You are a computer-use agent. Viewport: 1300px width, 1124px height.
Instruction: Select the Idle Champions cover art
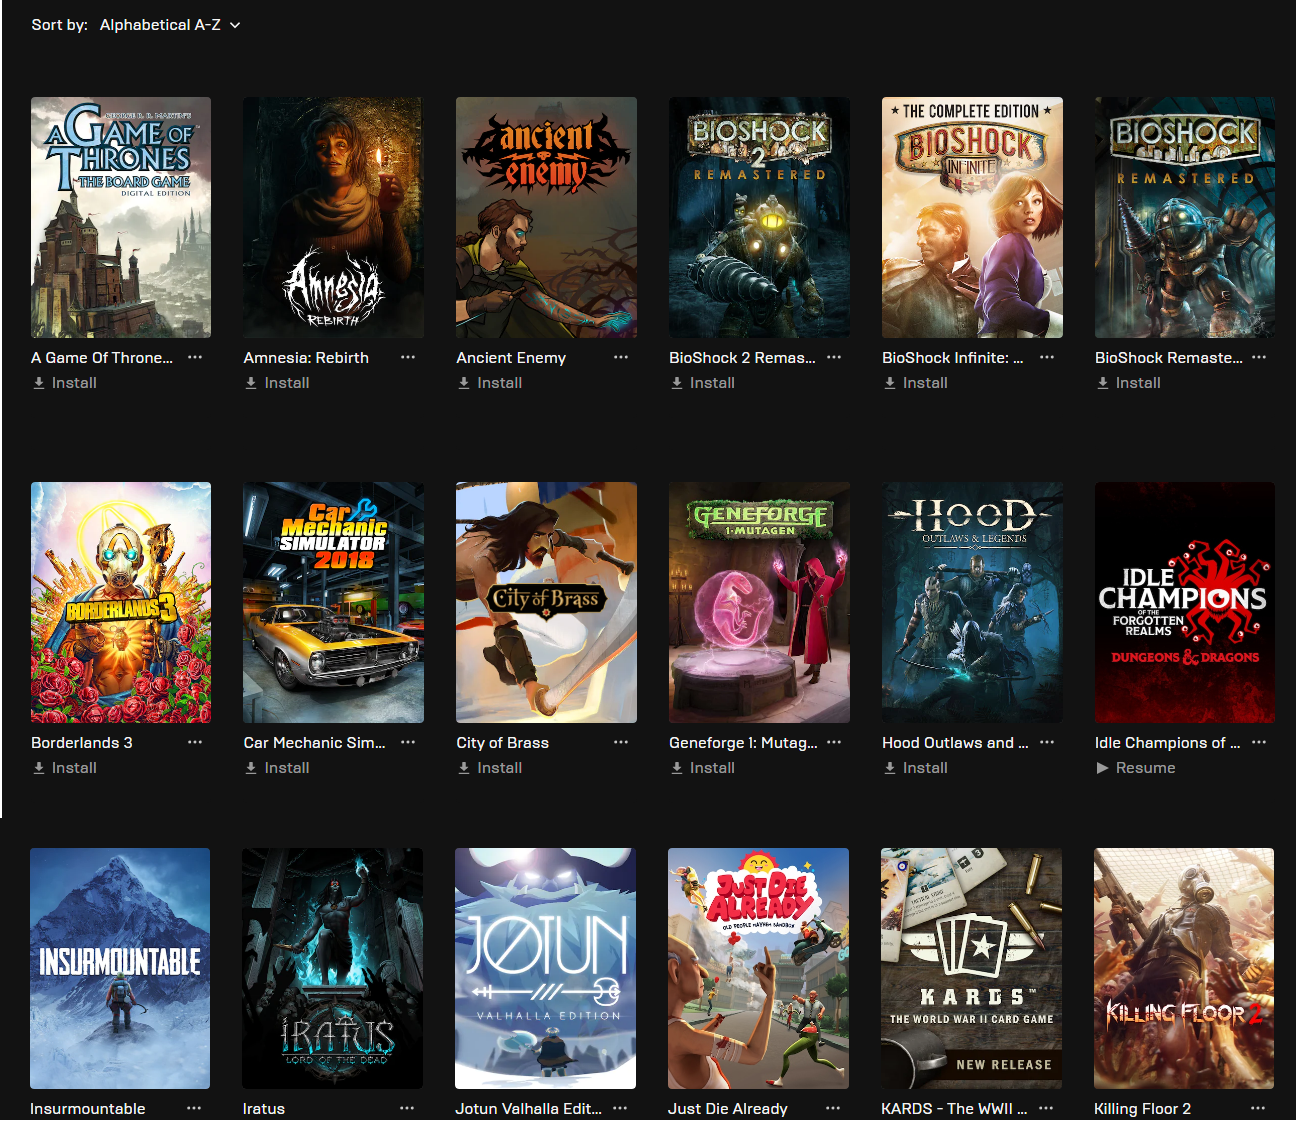click(1185, 602)
